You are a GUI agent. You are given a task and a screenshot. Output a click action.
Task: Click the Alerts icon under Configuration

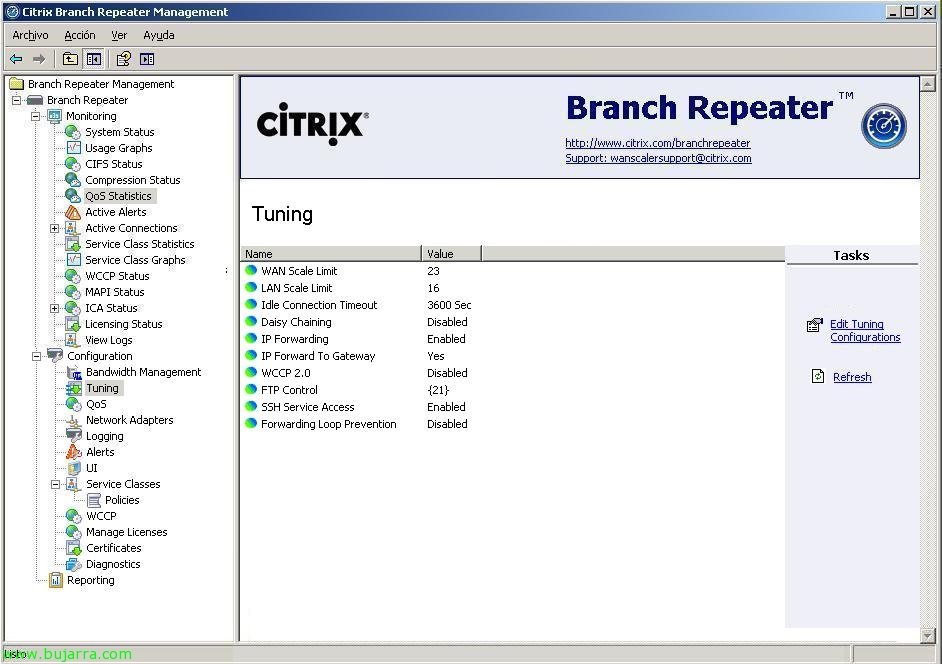pyautogui.click(x=74, y=452)
